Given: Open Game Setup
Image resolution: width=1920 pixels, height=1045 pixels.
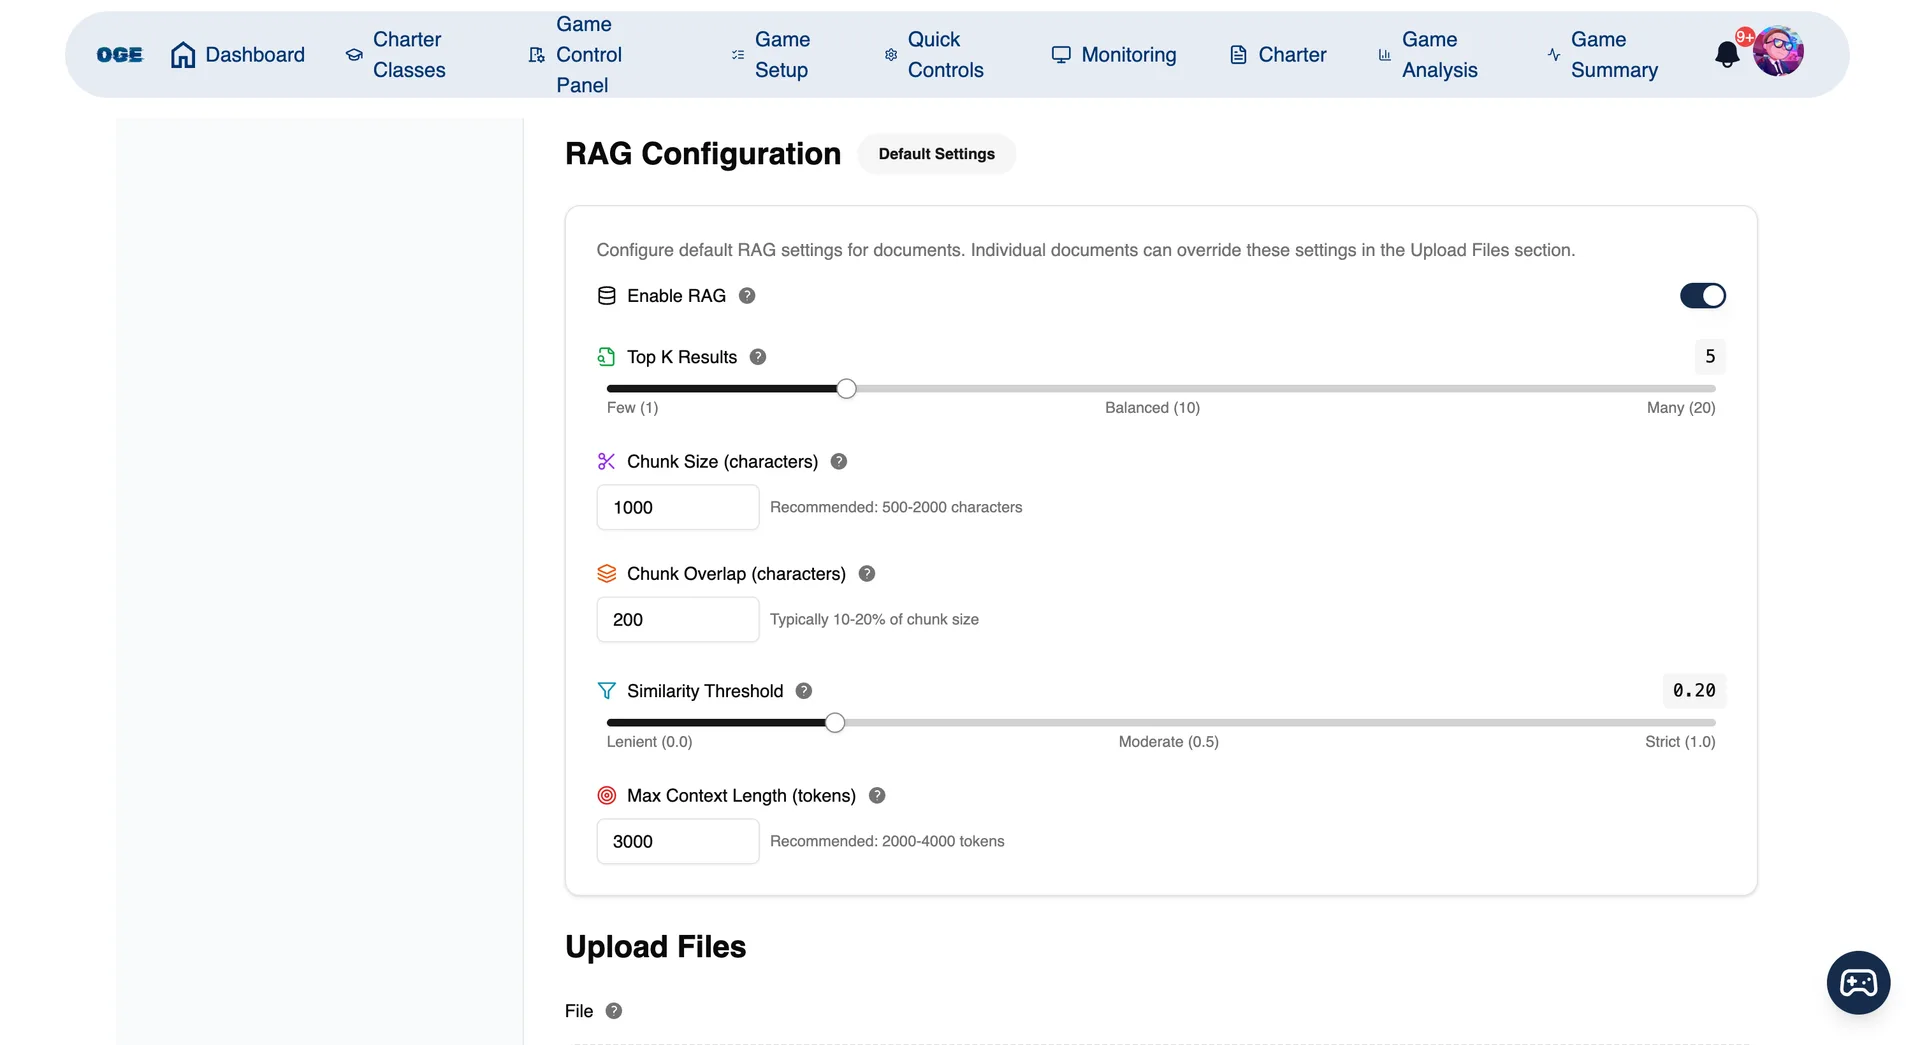Looking at the screenshot, I should [x=770, y=55].
